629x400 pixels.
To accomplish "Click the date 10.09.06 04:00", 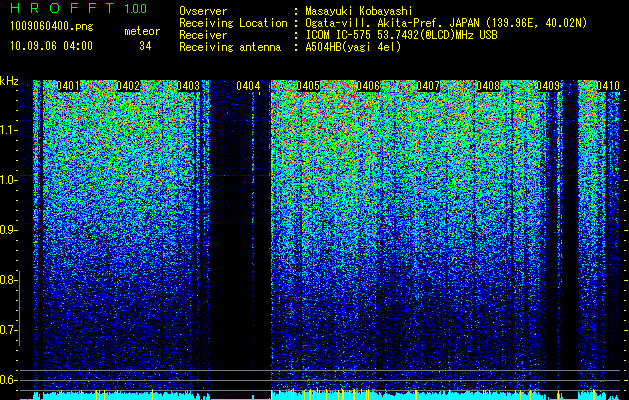I will click(x=51, y=46).
